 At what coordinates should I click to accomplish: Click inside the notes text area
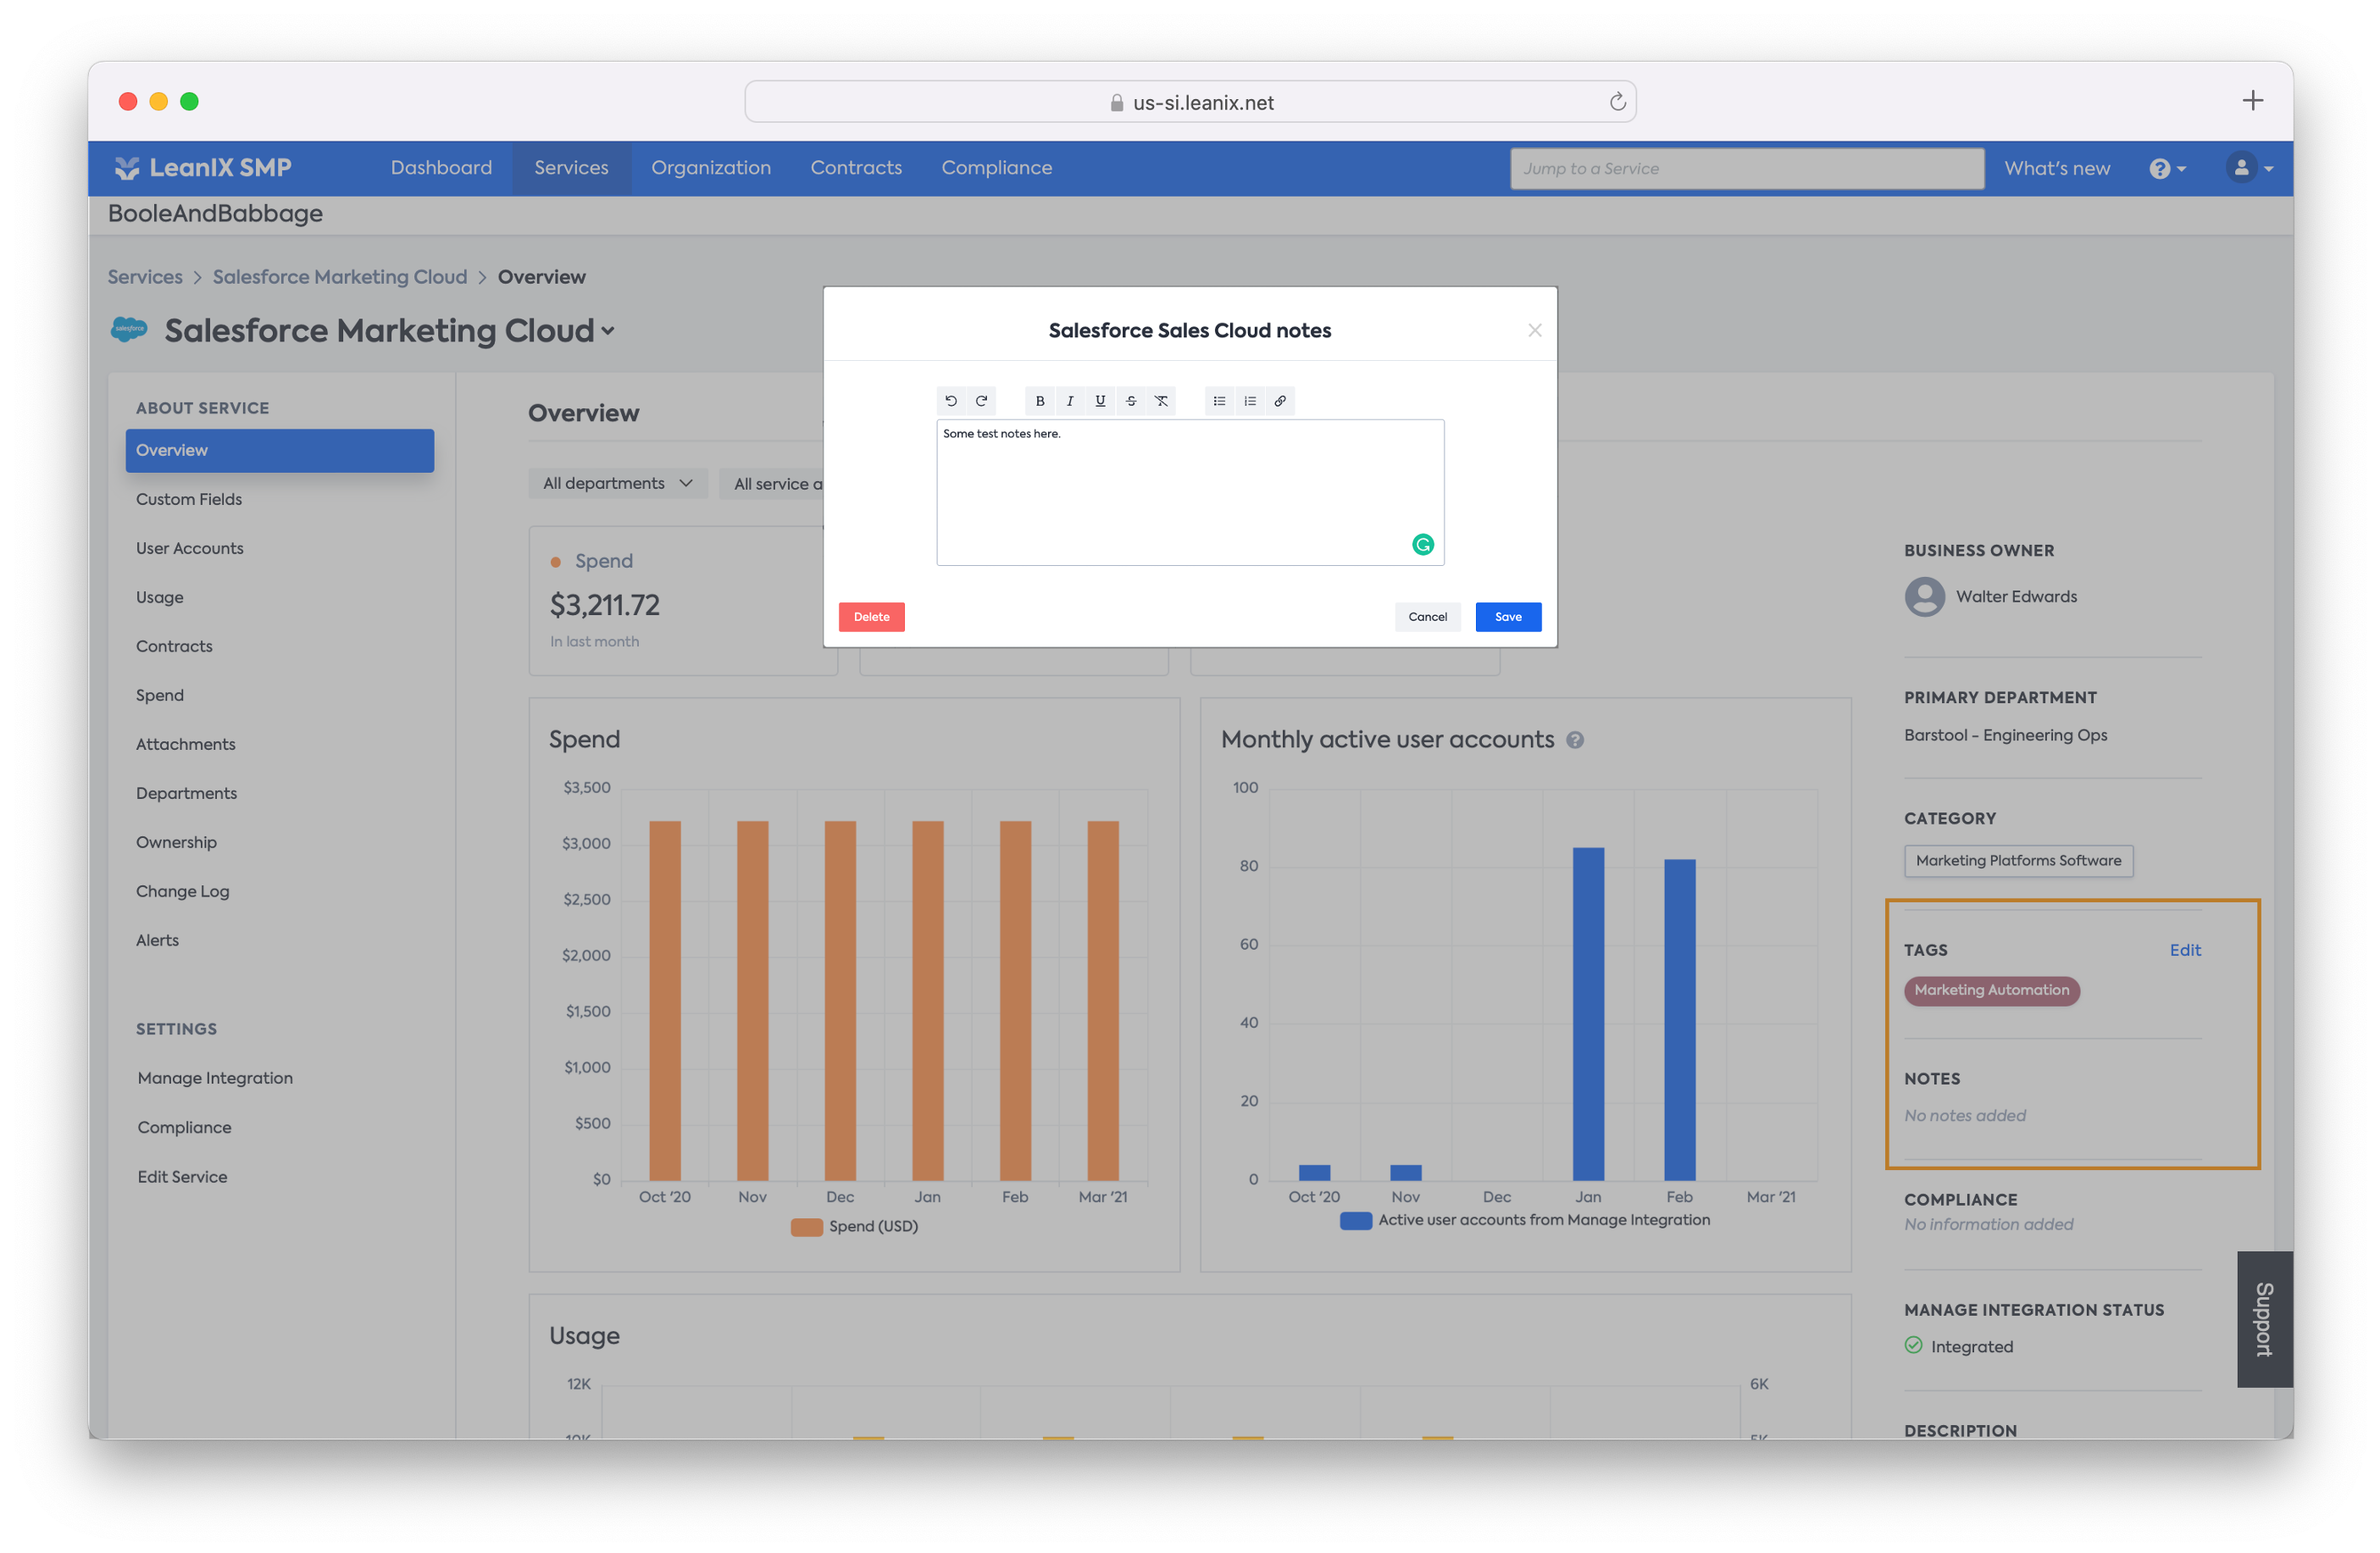click(x=1190, y=492)
